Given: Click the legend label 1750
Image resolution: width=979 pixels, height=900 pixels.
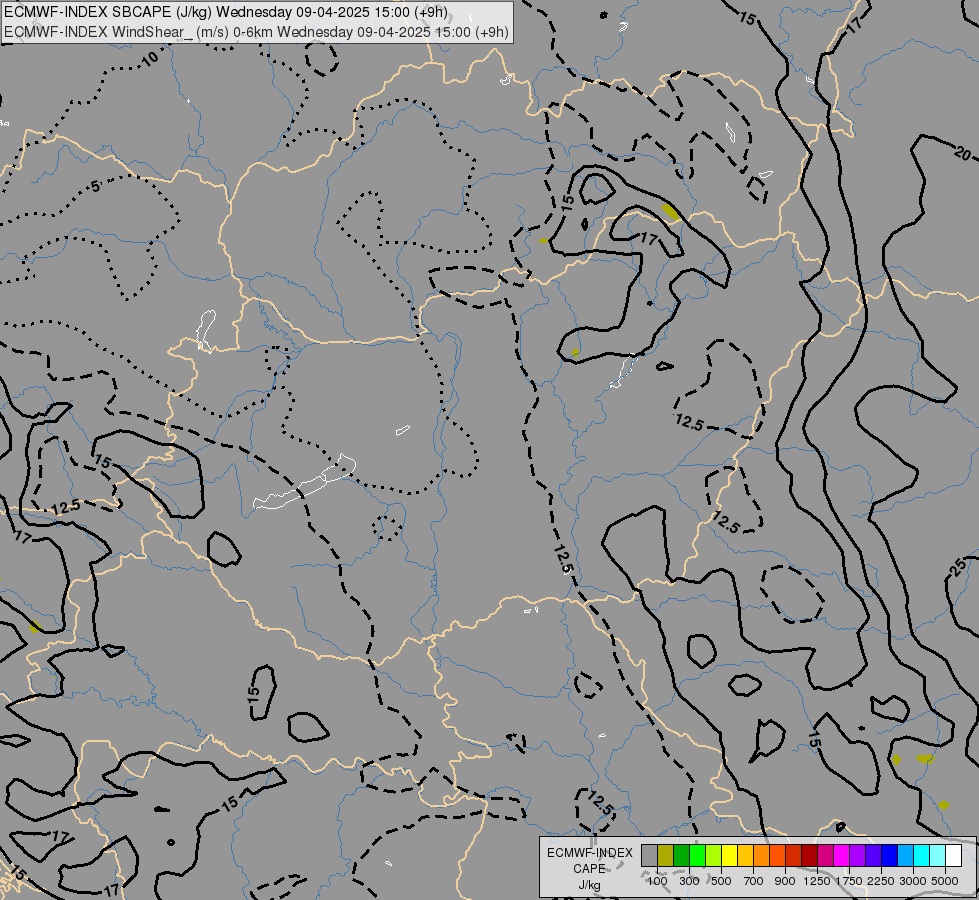Looking at the screenshot, I should (849, 881).
